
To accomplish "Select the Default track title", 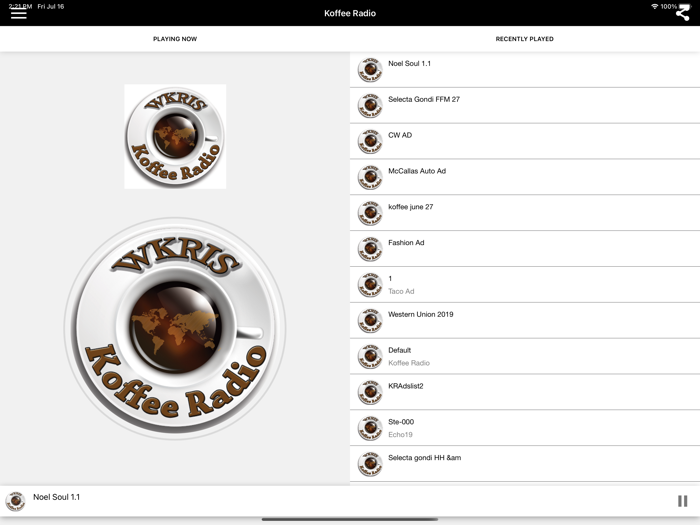I will pyautogui.click(x=400, y=350).
